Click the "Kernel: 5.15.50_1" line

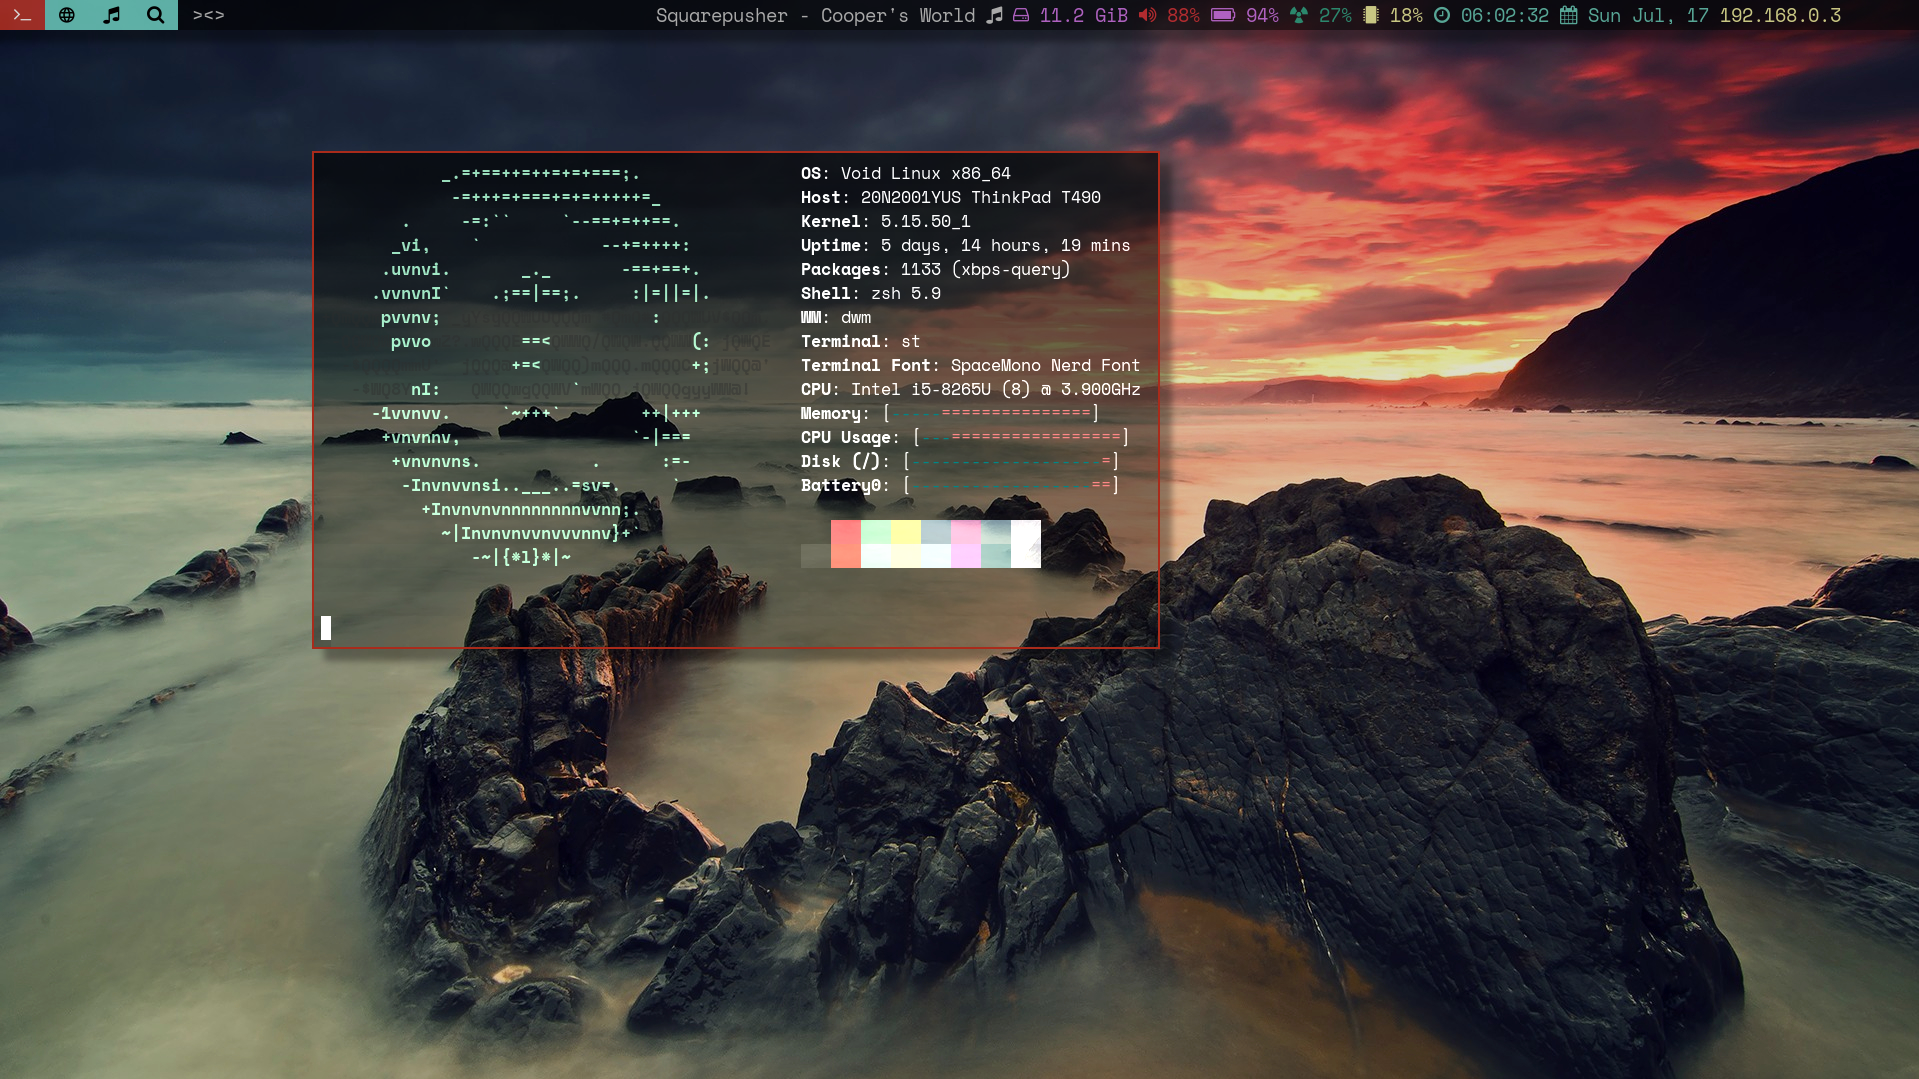click(886, 221)
